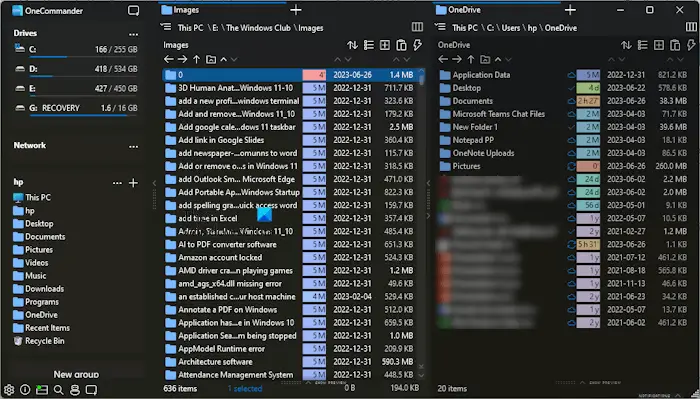Go up one folder in Images pane
The width and height of the screenshot is (700, 399).
(196, 59)
